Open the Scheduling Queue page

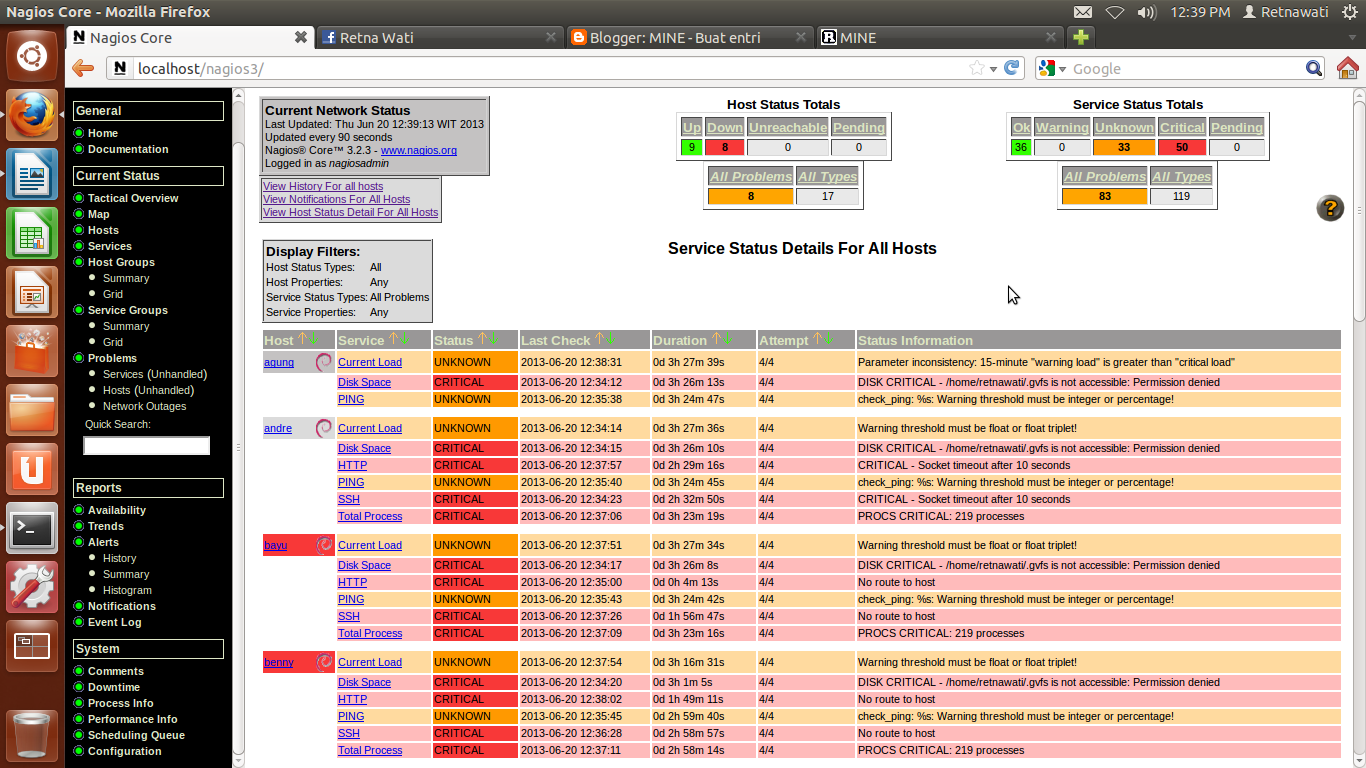coord(136,735)
